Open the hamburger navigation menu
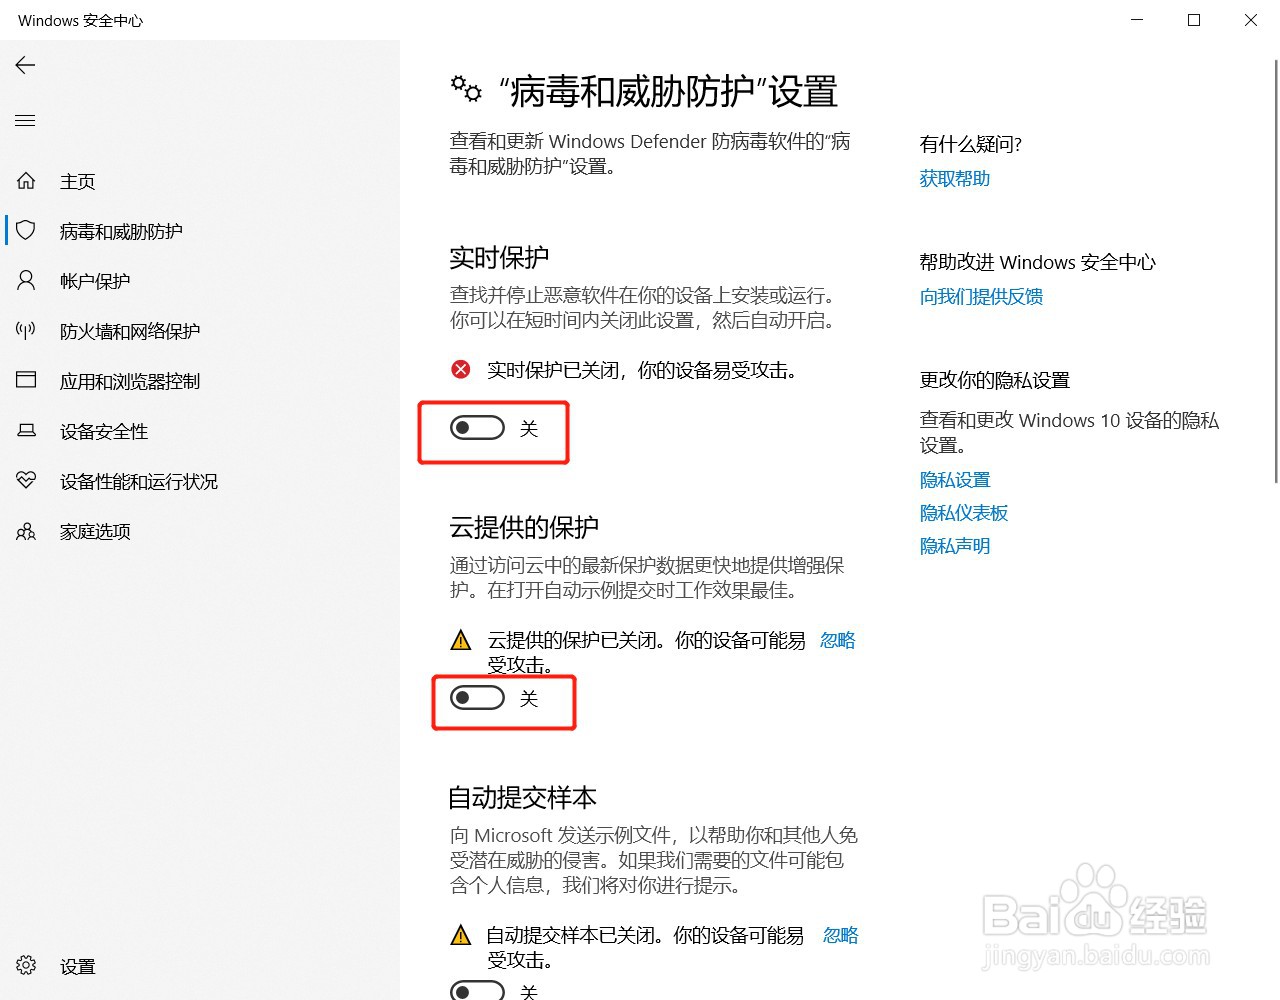This screenshot has width=1280, height=1000. coord(25,120)
